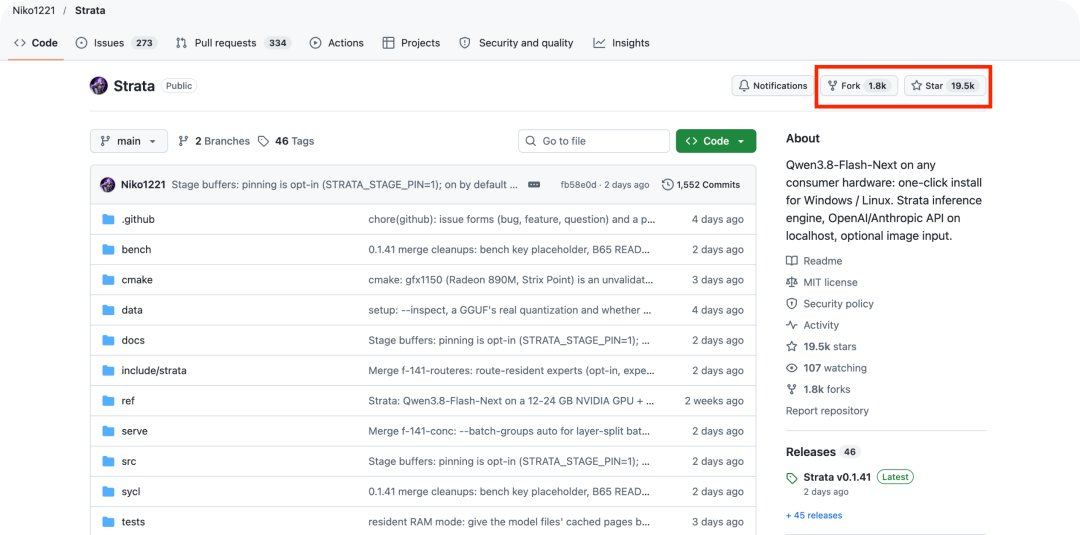Open the Niko1221 owner breadcrumb link
Image resolution: width=1080 pixels, height=535 pixels.
pos(34,10)
